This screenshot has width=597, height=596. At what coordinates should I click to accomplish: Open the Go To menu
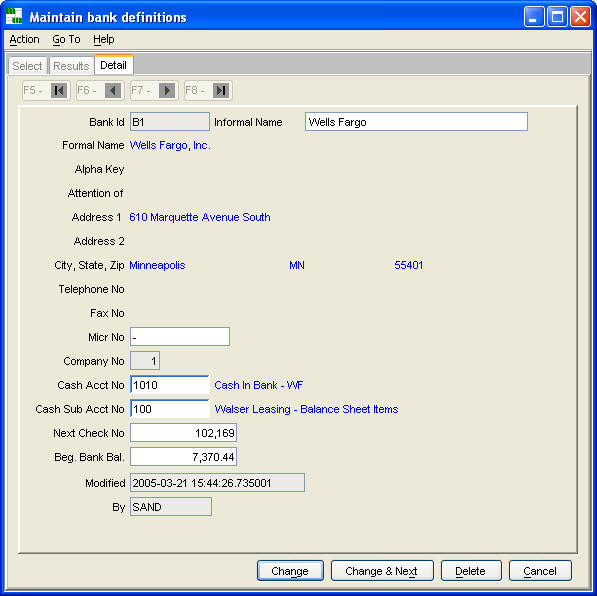66,39
